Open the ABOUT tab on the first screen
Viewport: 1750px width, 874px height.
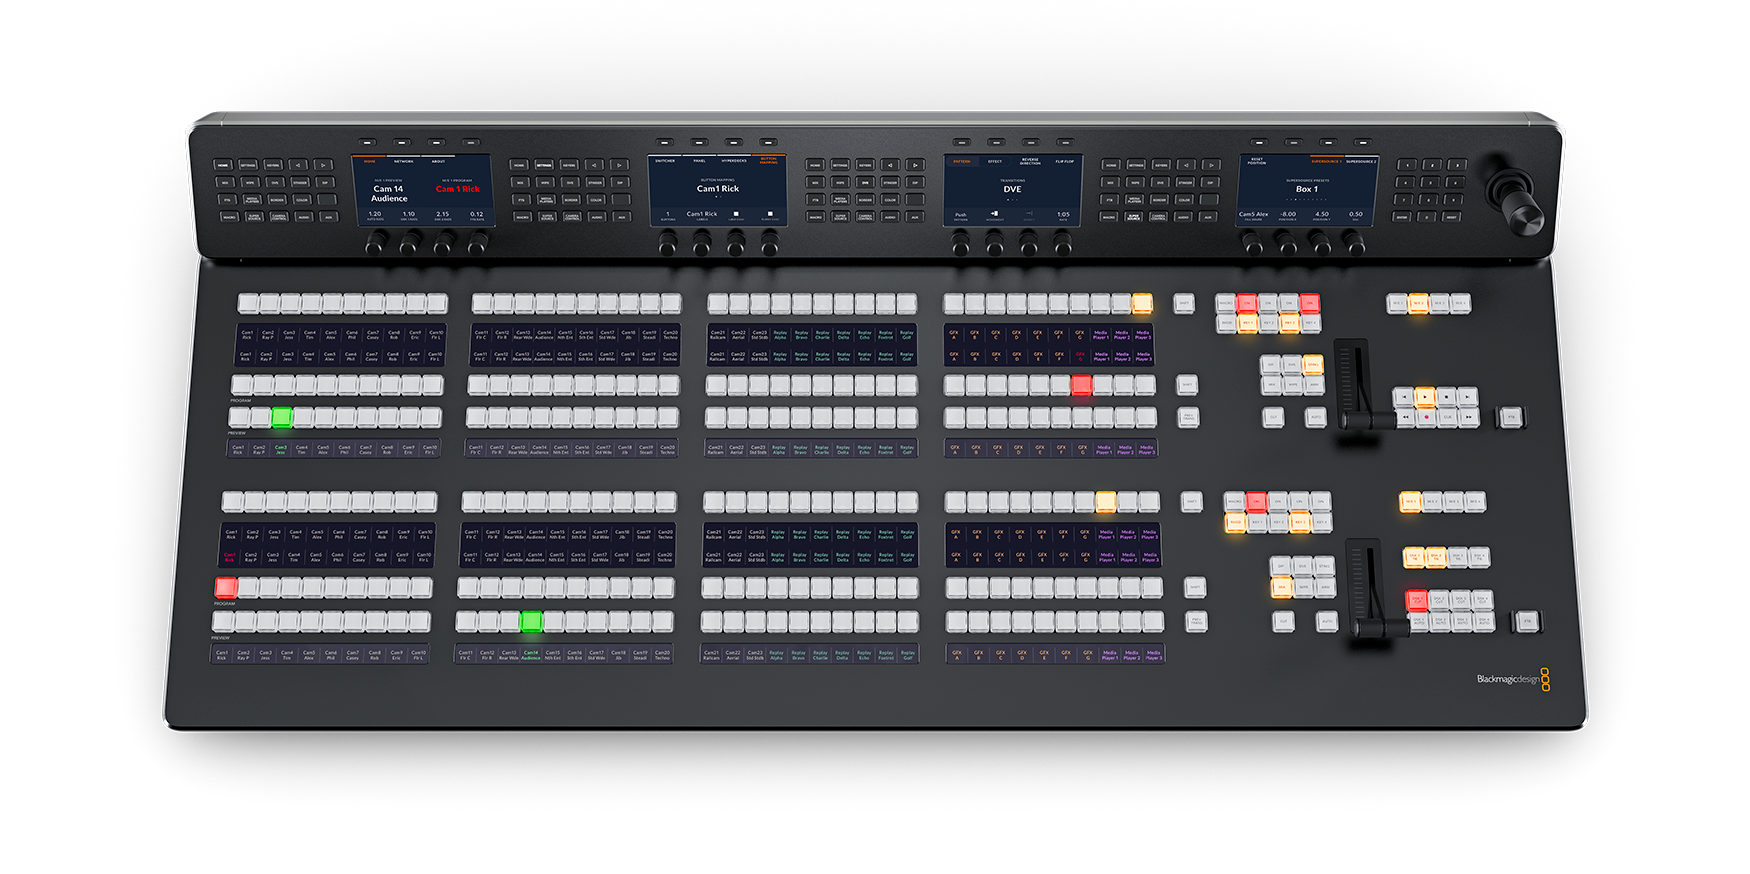438,161
